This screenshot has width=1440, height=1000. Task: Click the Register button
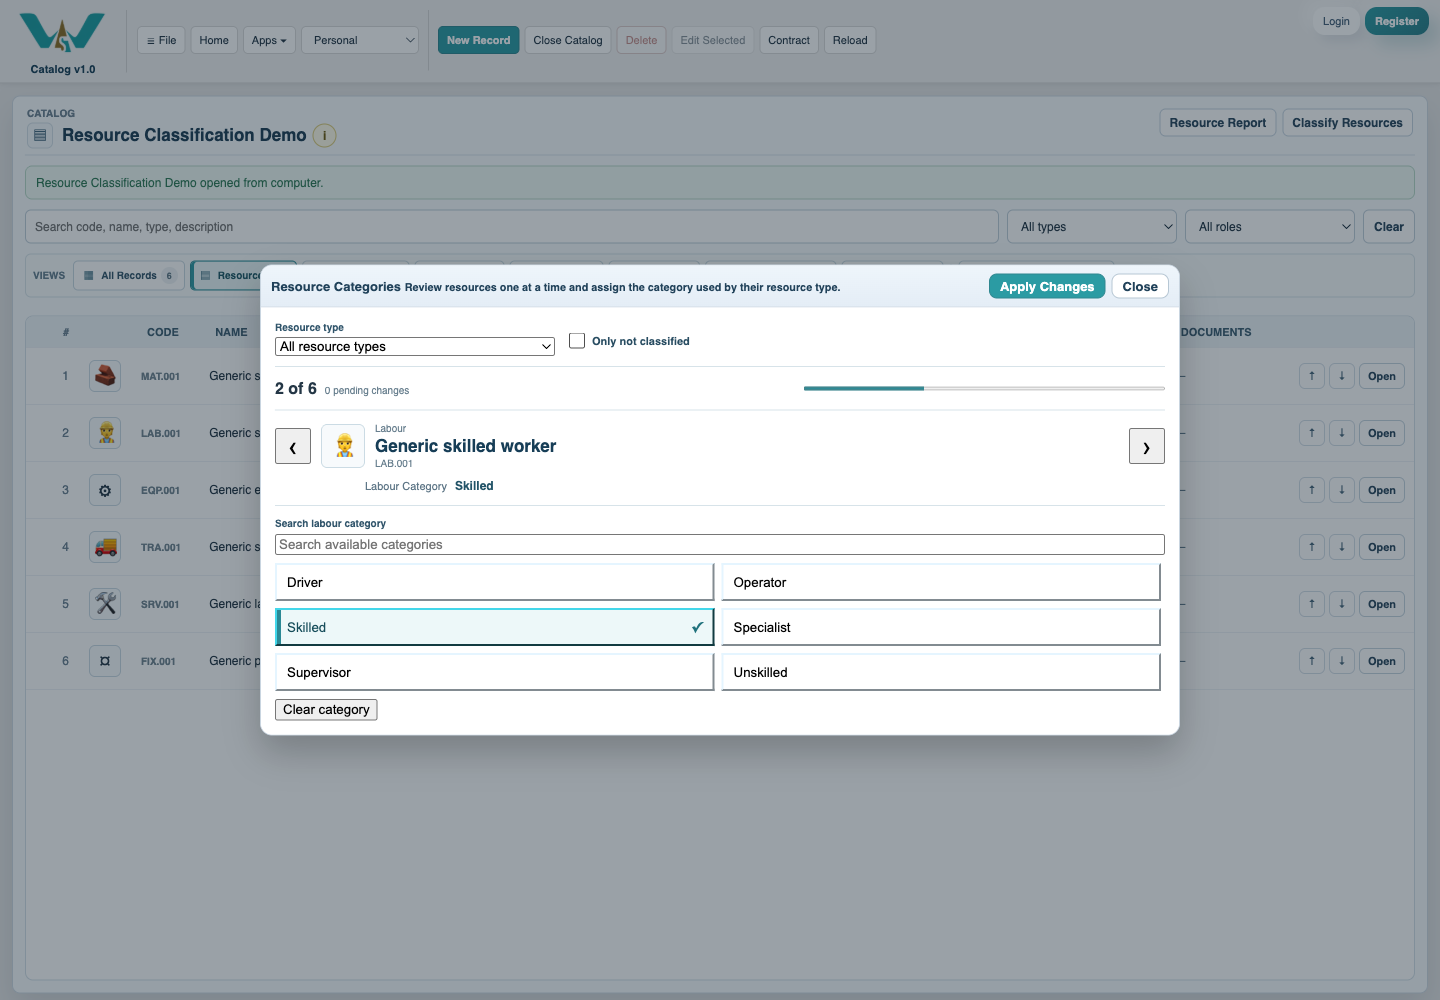1397,21
